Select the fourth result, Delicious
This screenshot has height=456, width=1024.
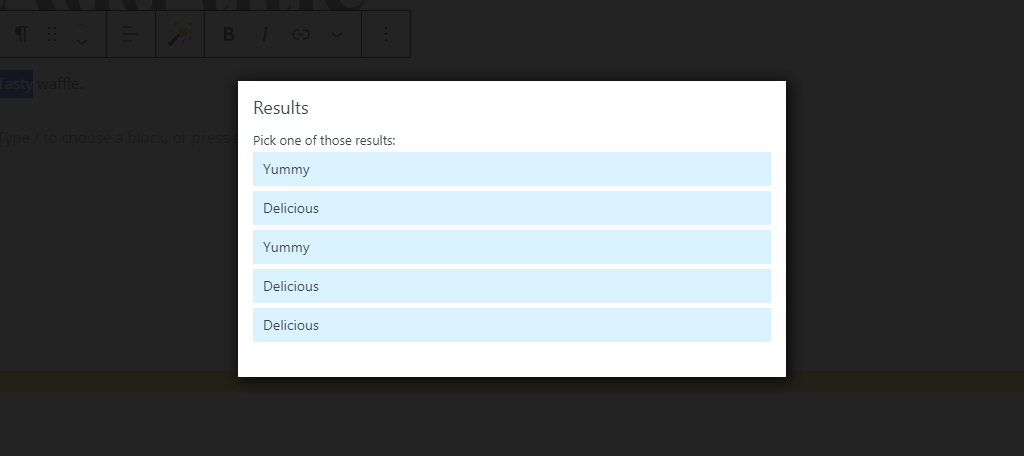(512, 286)
